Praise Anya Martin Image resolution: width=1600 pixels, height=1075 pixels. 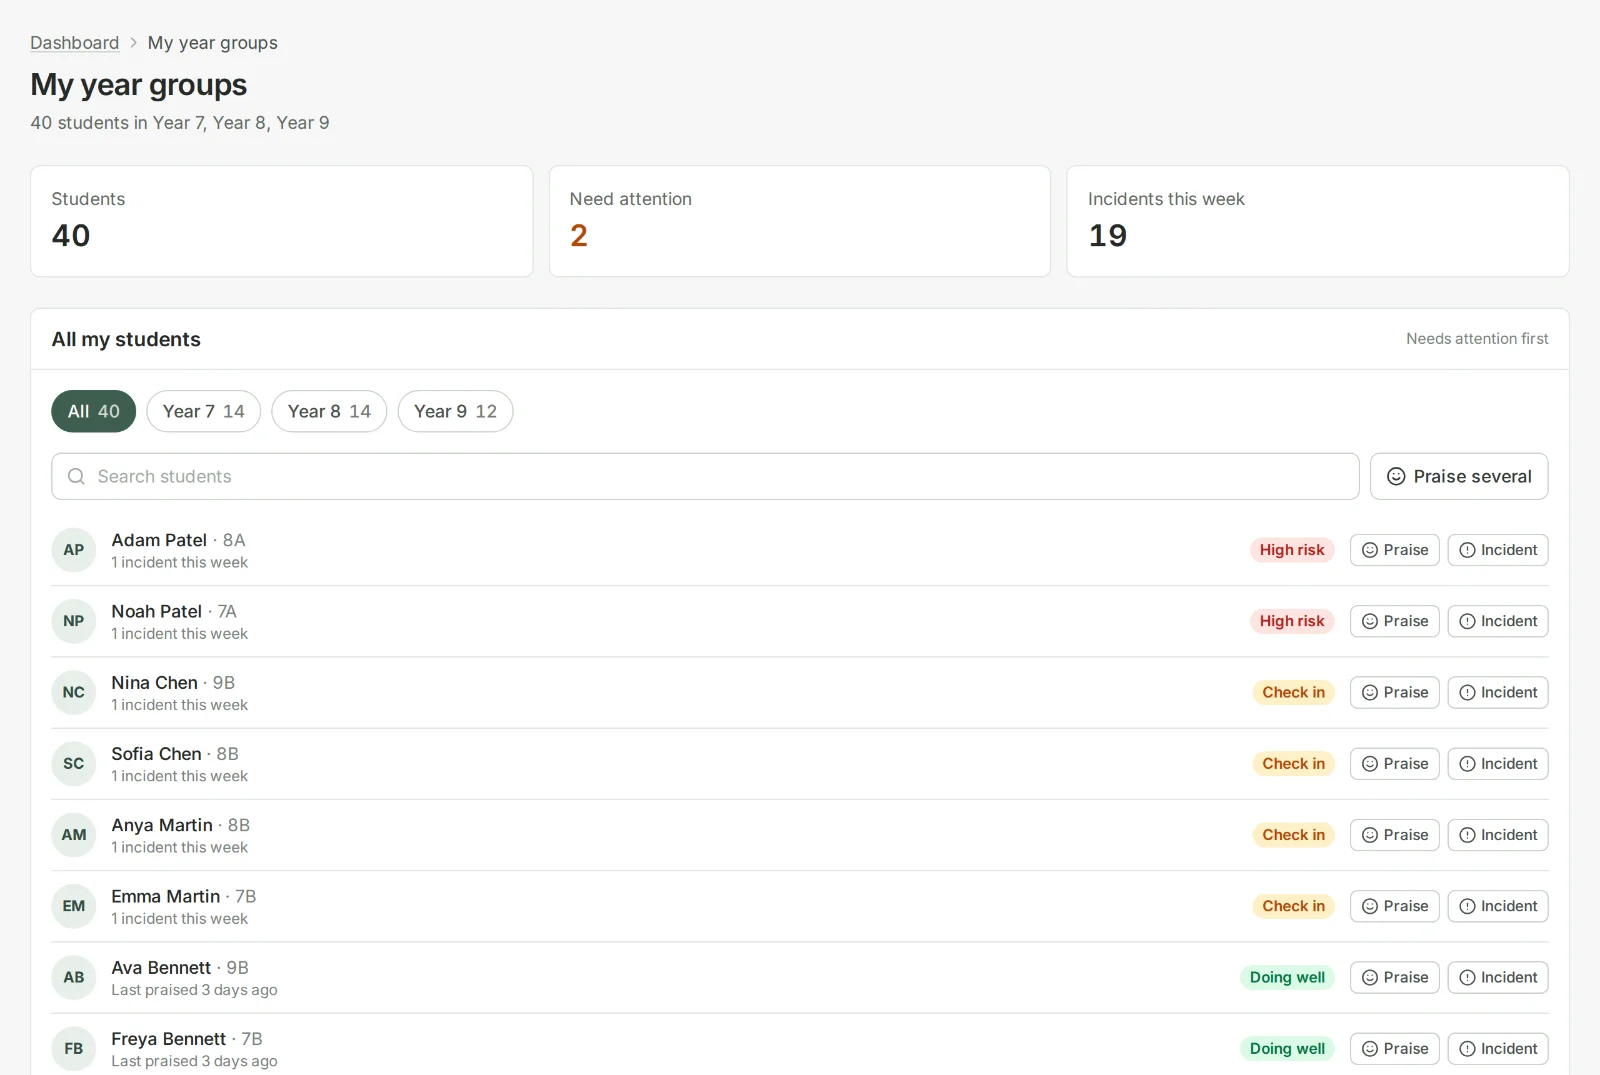1394,835
